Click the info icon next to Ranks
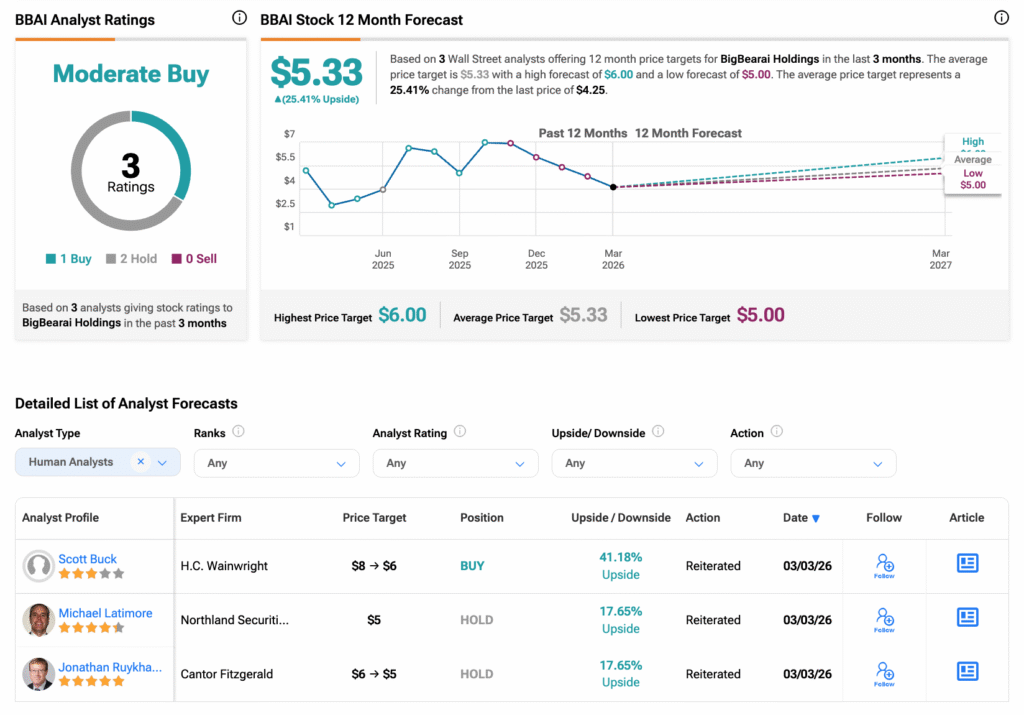 (238, 432)
